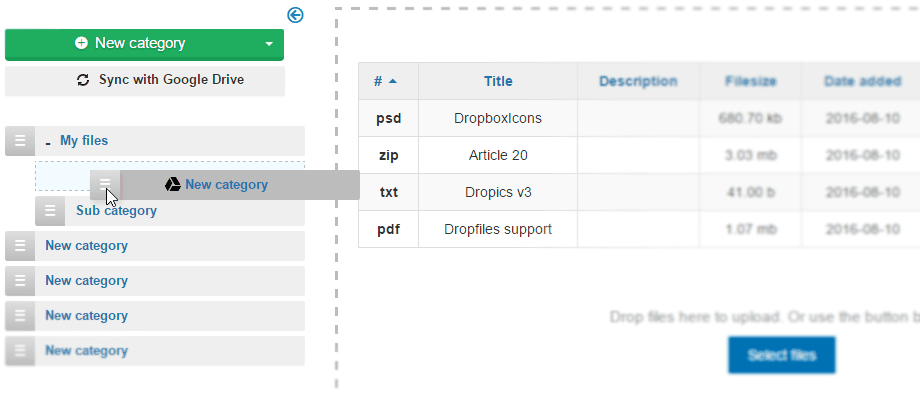The image size is (920, 393).
Task: Click the Google Drive icon on dragged category
Action: pyautogui.click(x=172, y=185)
